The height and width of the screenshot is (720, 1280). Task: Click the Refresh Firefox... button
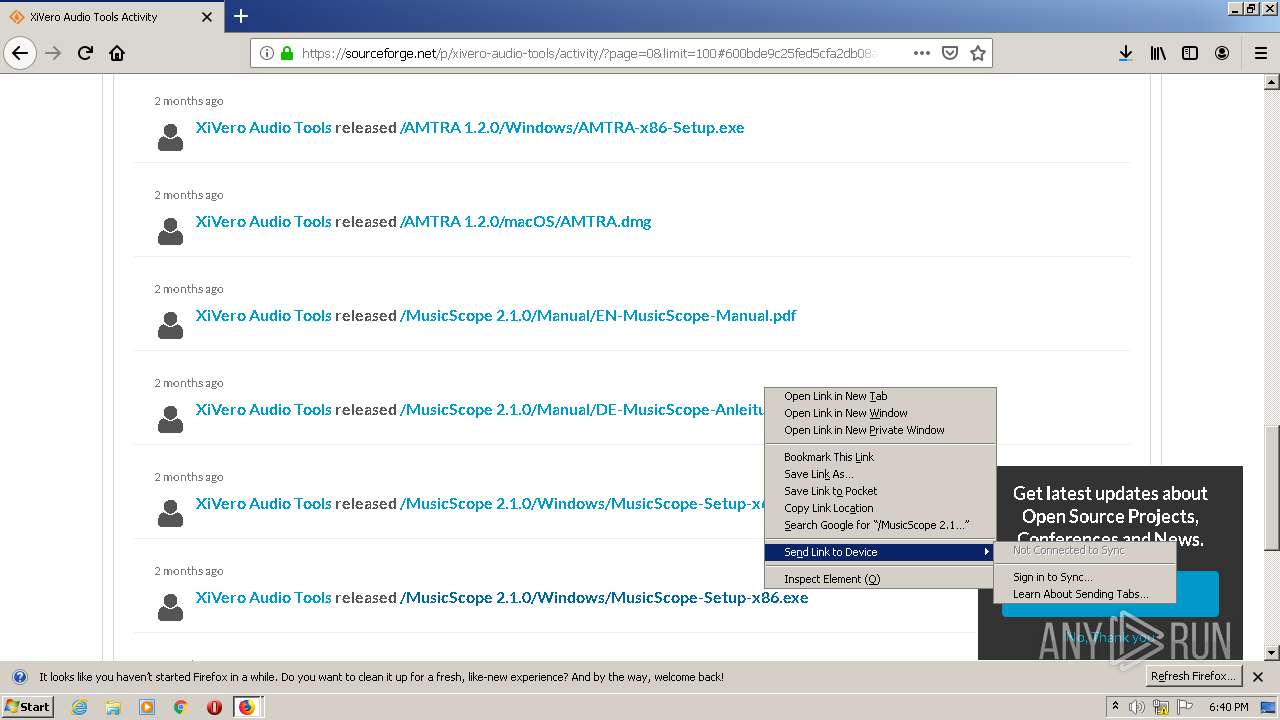(1193, 677)
